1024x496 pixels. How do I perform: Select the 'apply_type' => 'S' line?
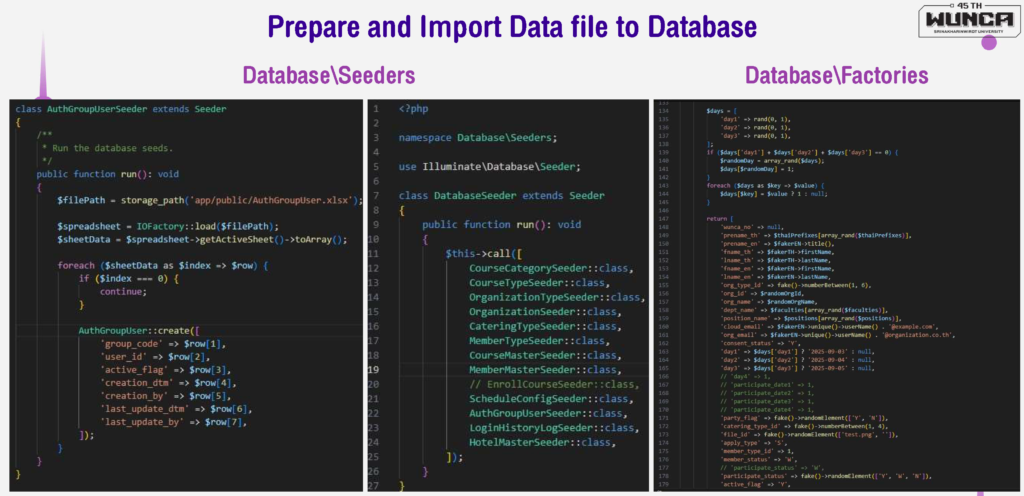coord(754,442)
